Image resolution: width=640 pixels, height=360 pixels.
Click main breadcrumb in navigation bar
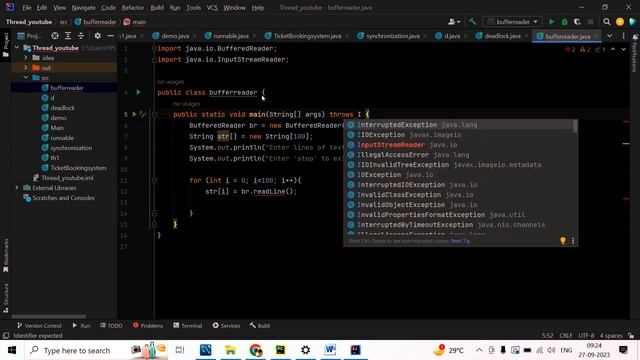[135, 22]
